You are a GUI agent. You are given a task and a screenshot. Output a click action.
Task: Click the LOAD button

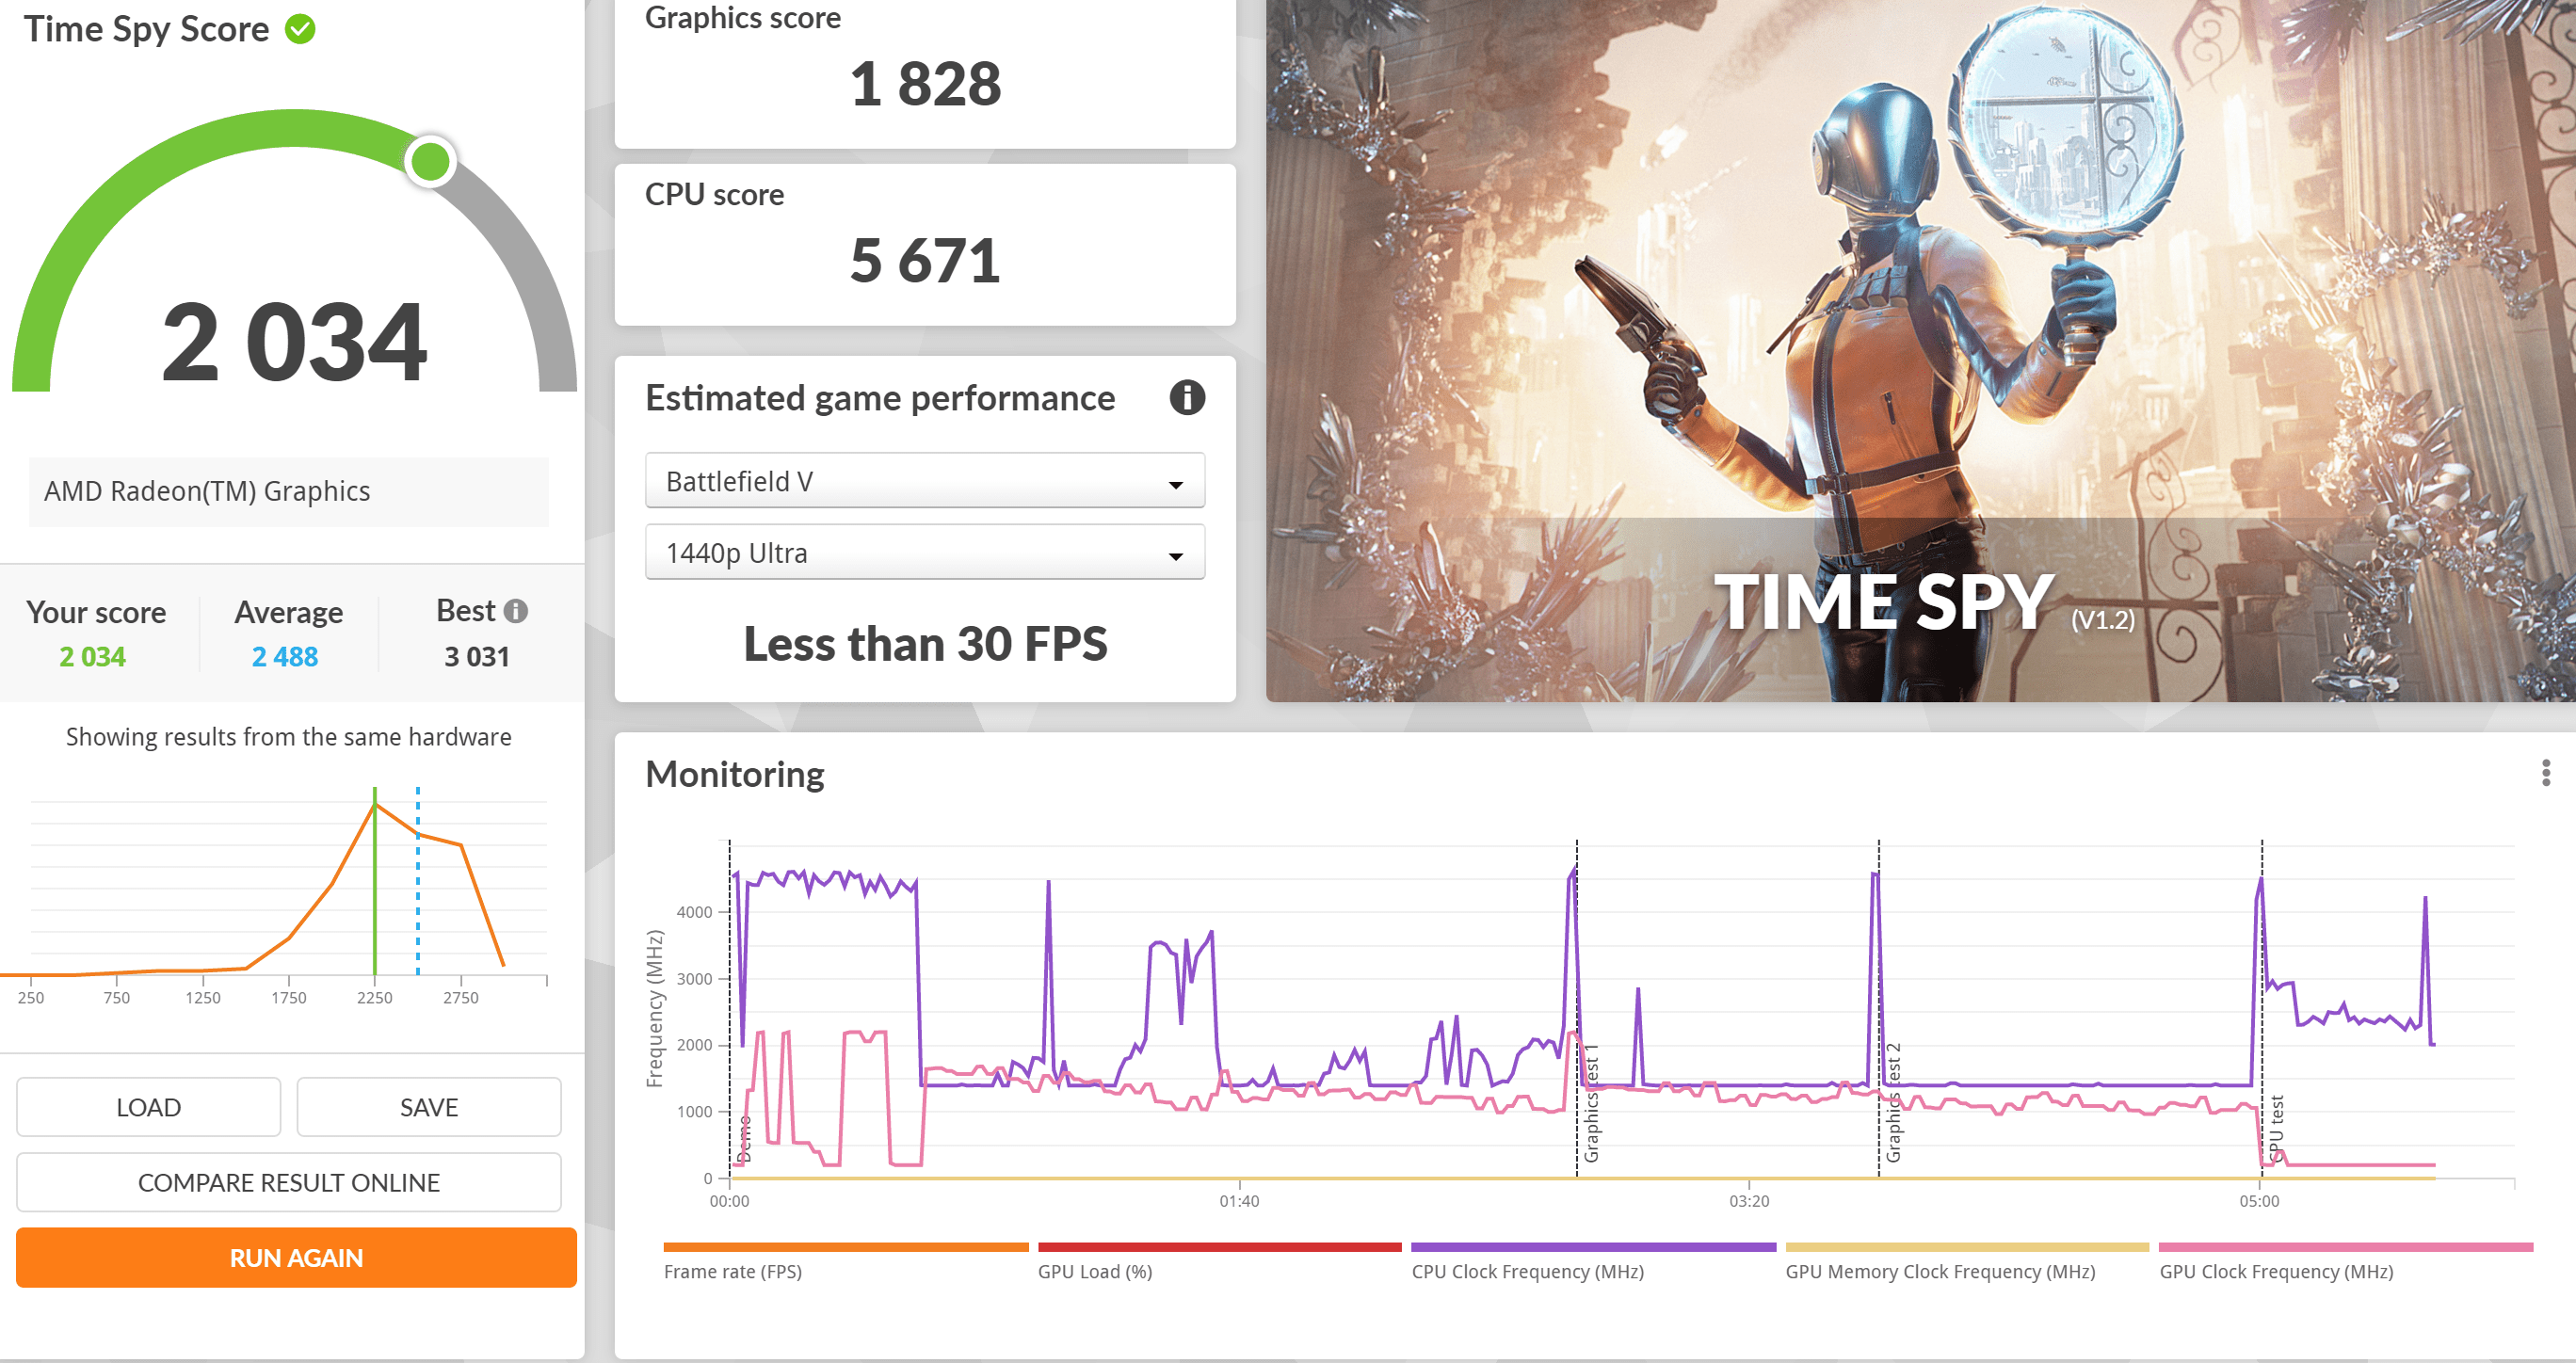pyautogui.click(x=149, y=1107)
